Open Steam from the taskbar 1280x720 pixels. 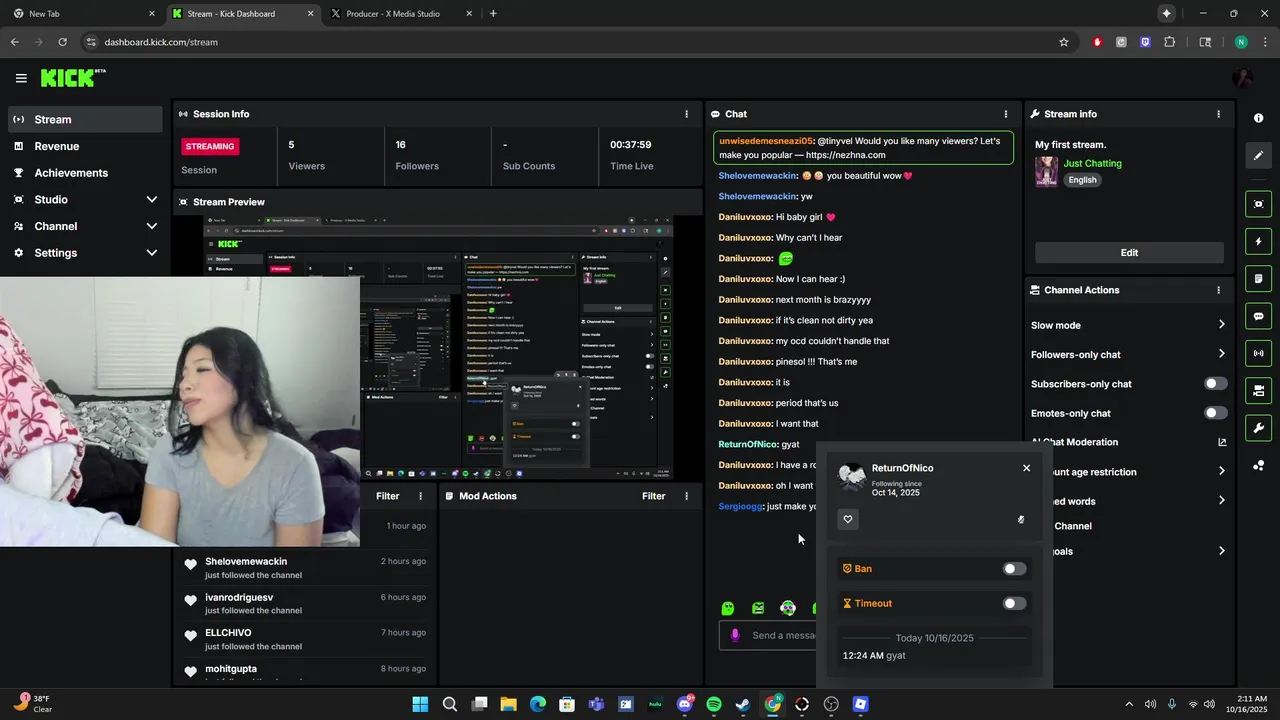point(743,704)
